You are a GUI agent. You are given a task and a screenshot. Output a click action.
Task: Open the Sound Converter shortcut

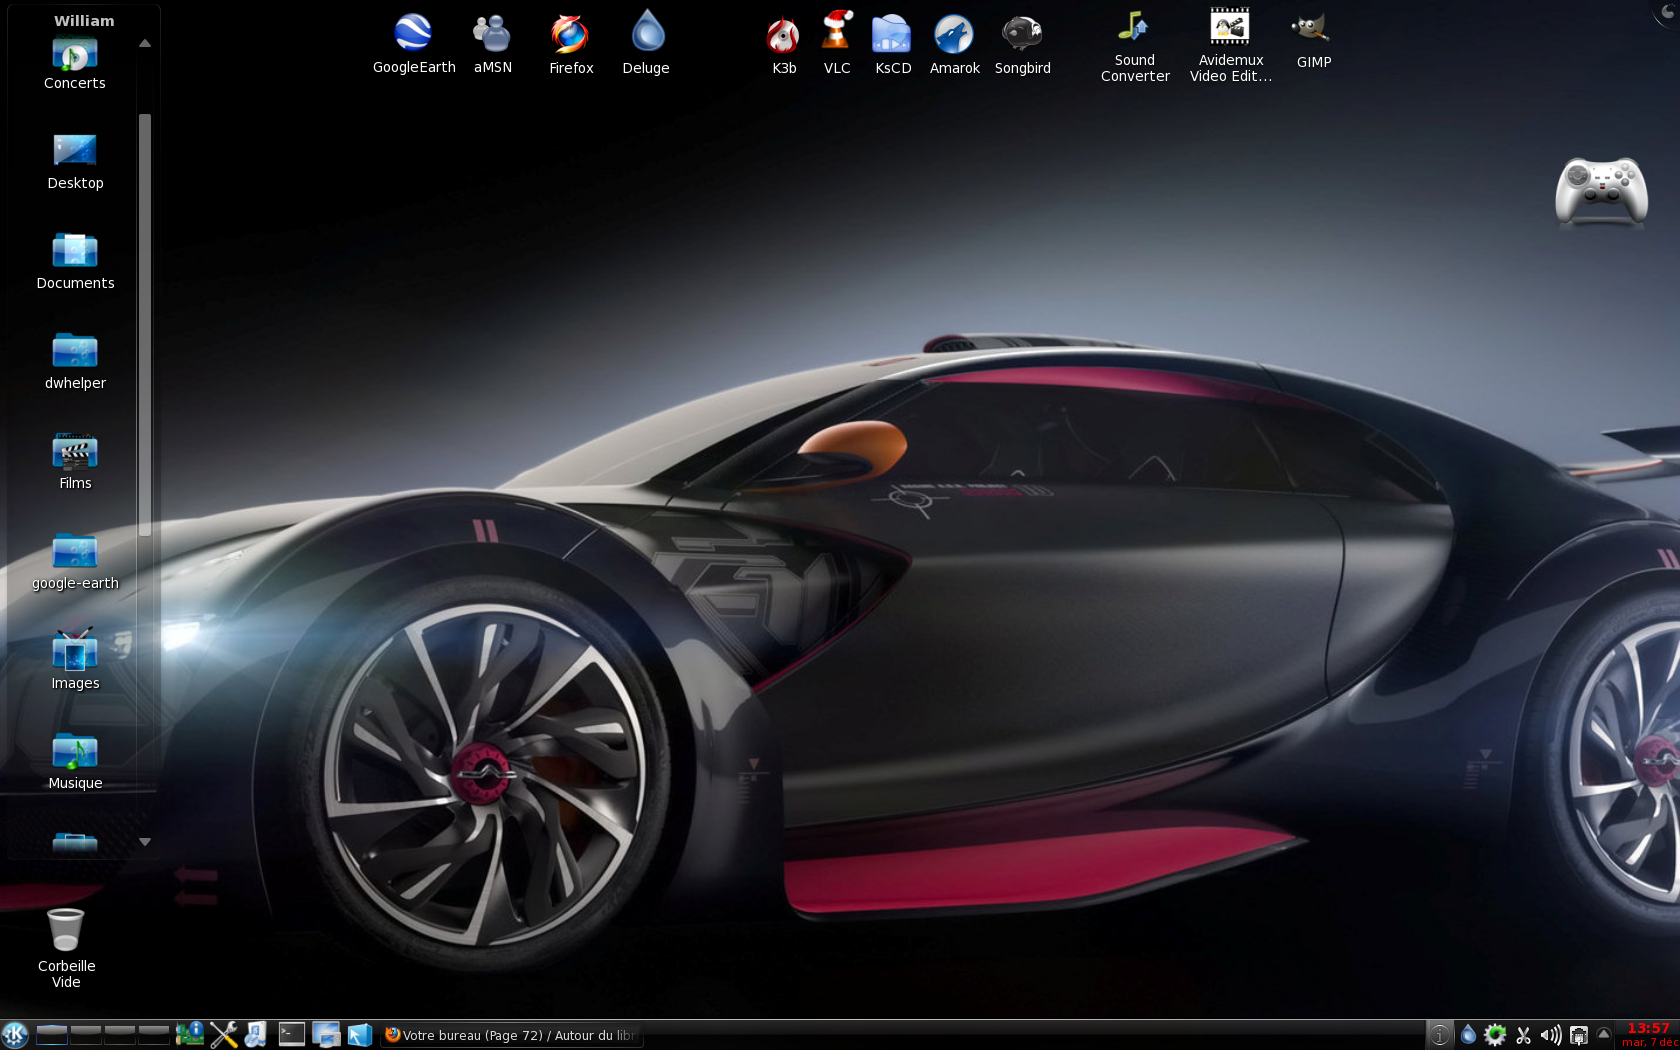(x=1134, y=28)
